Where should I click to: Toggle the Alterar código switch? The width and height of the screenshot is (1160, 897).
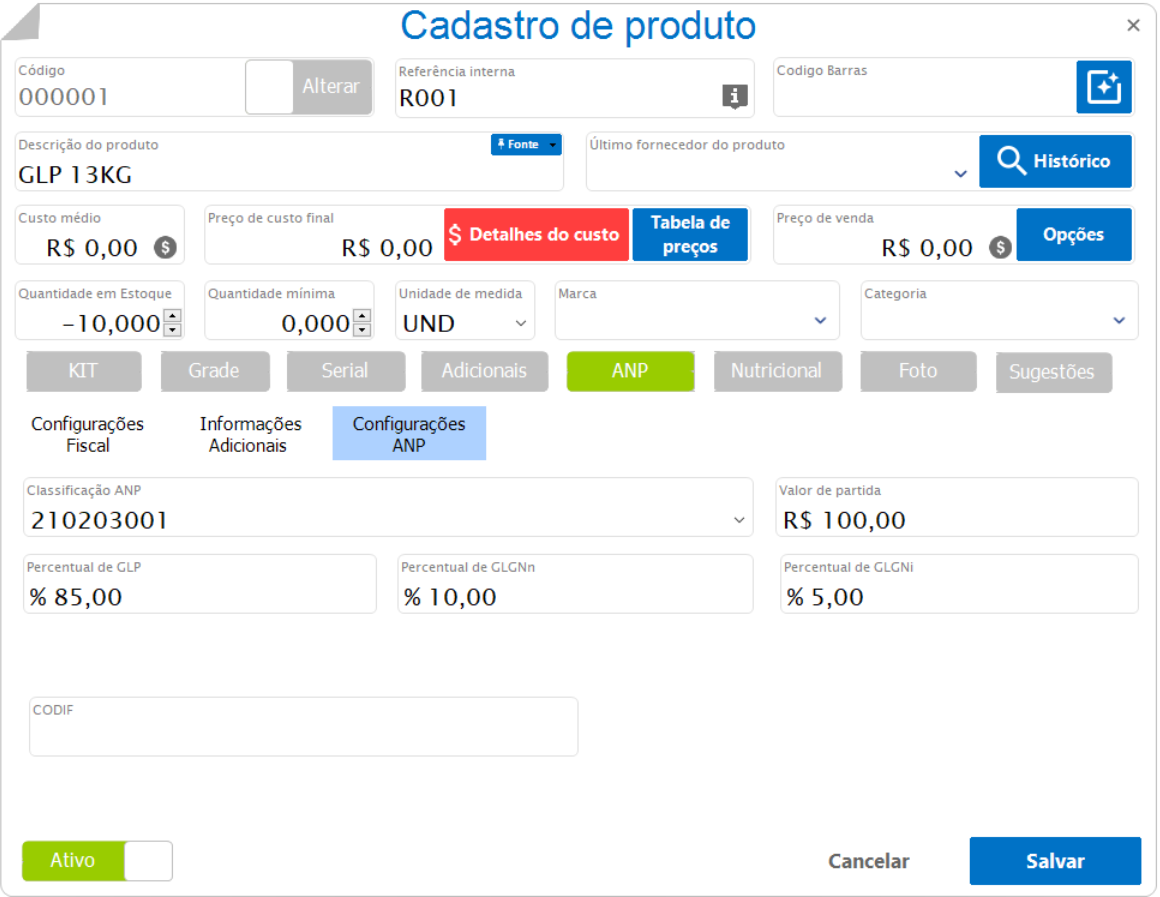309,87
